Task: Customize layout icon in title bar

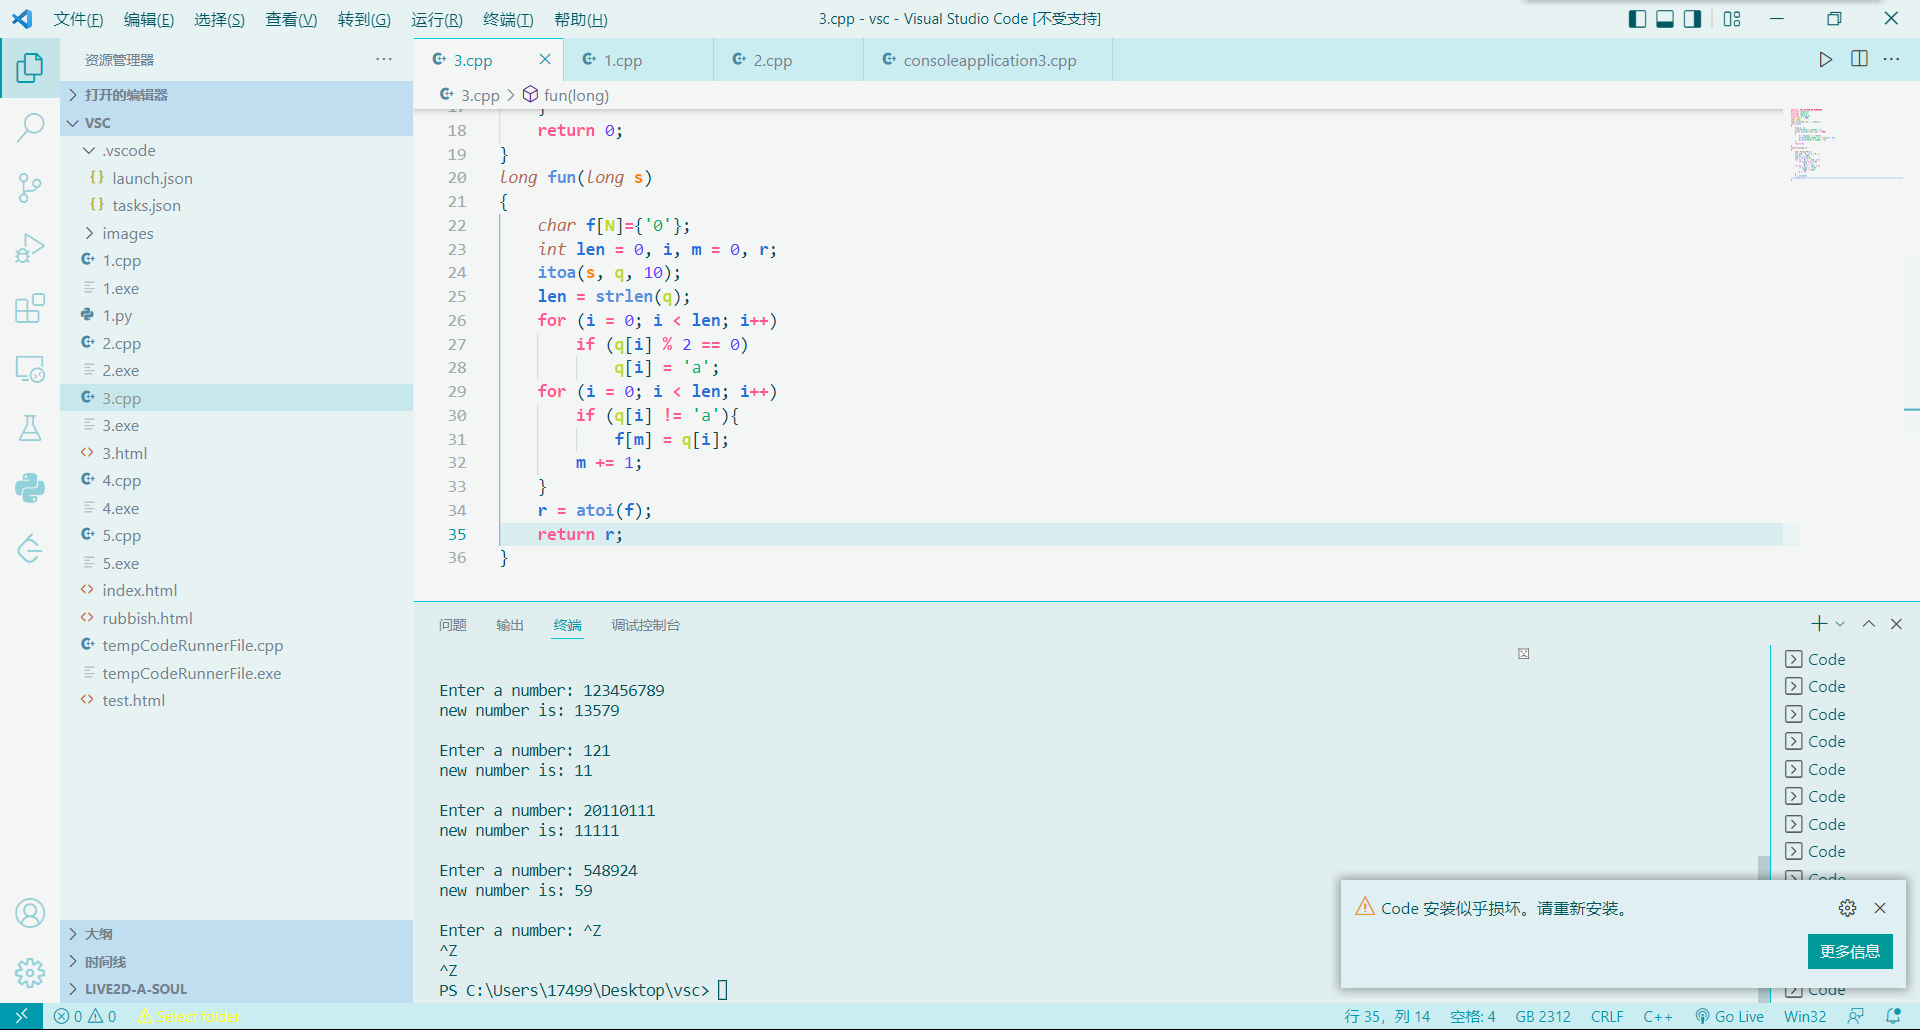Action: click(x=1732, y=19)
